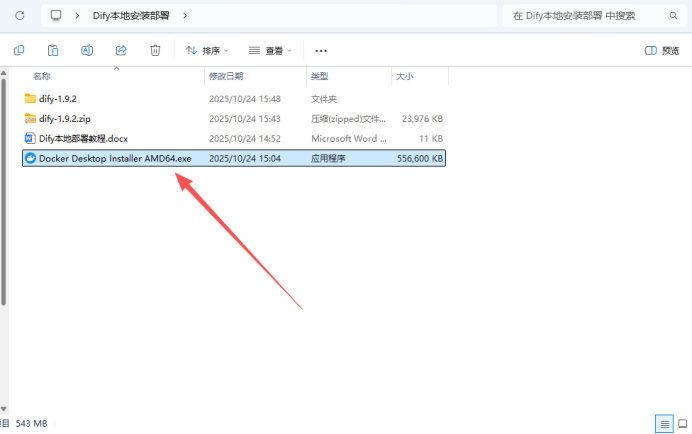Toggle the 预览 preview pane button
Screen dimensions: 692x434
pyautogui.click(x=662, y=51)
